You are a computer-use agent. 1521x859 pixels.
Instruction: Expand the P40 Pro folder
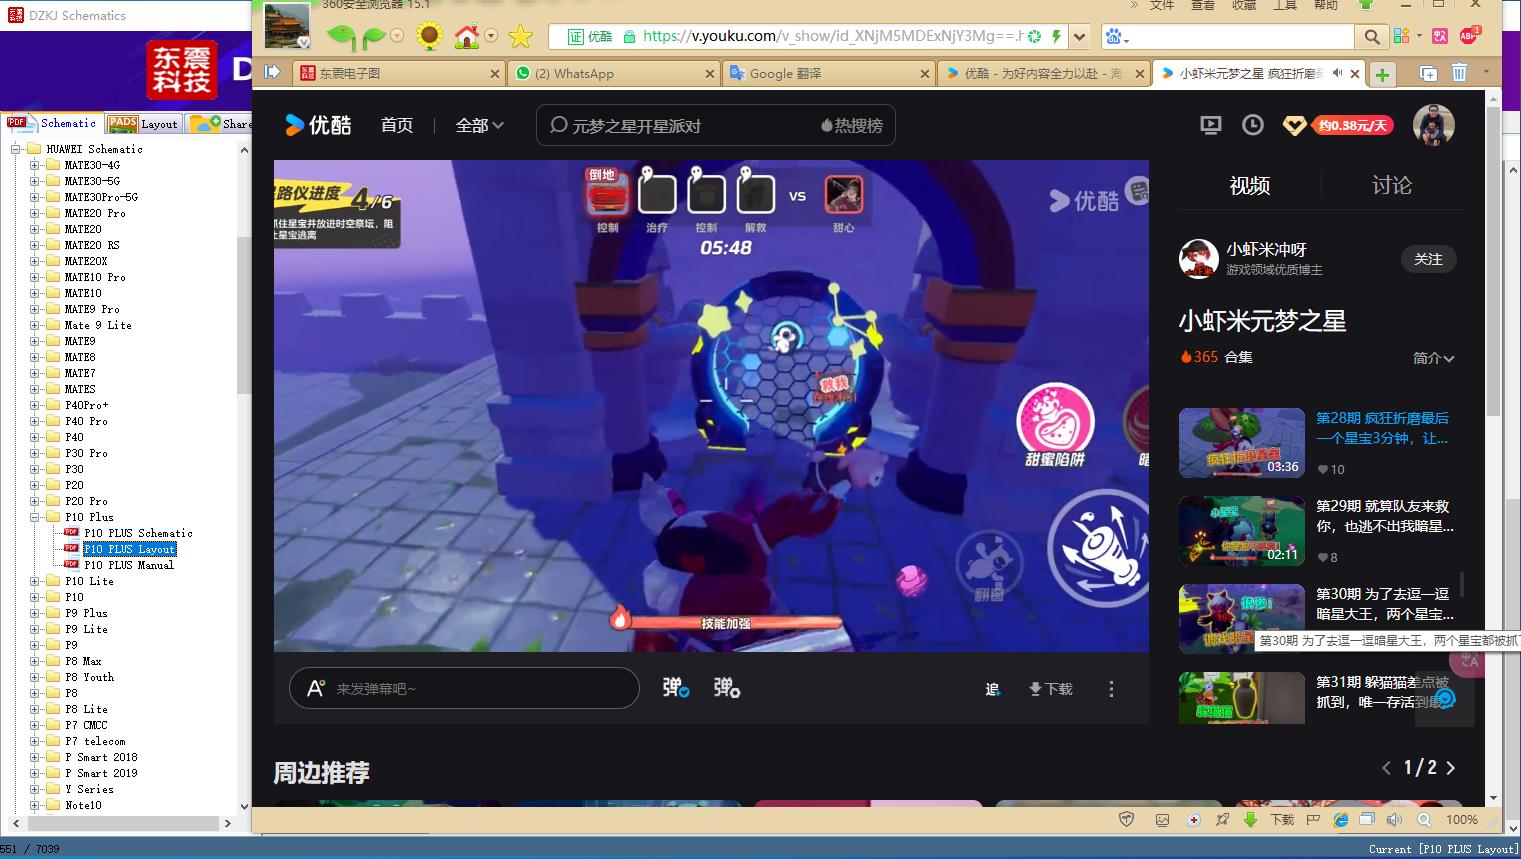(35, 421)
